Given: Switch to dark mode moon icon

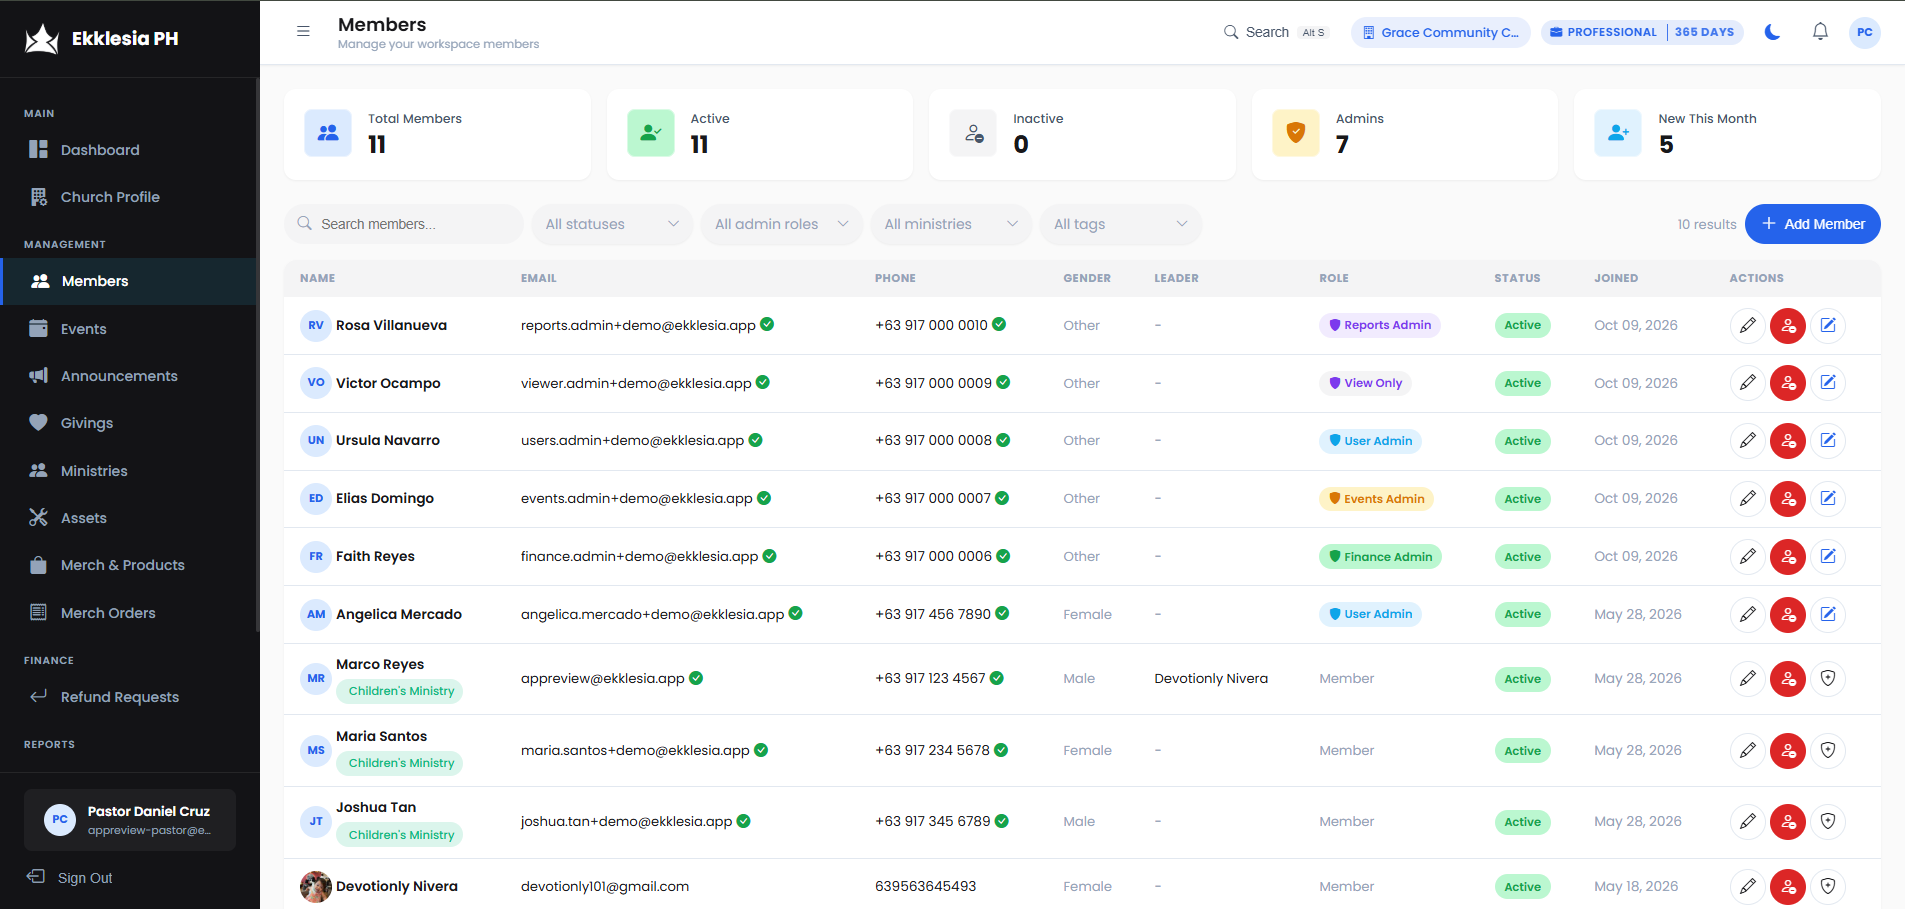Looking at the screenshot, I should click(1773, 32).
